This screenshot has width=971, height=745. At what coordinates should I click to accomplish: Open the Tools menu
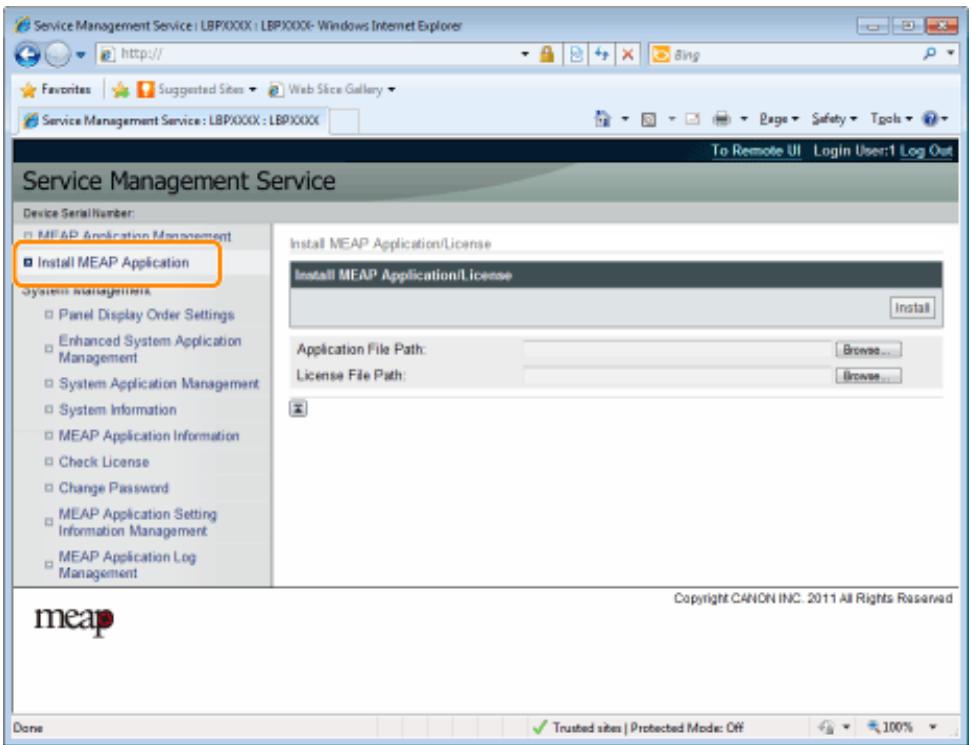click(890, 119)
